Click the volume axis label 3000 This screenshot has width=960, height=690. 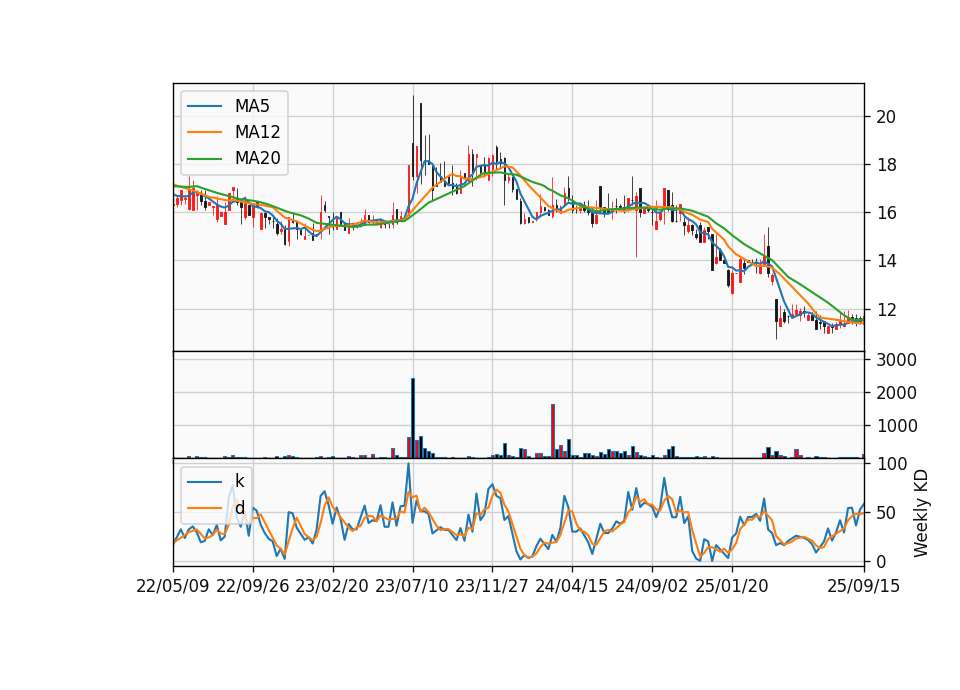point(896,360)
